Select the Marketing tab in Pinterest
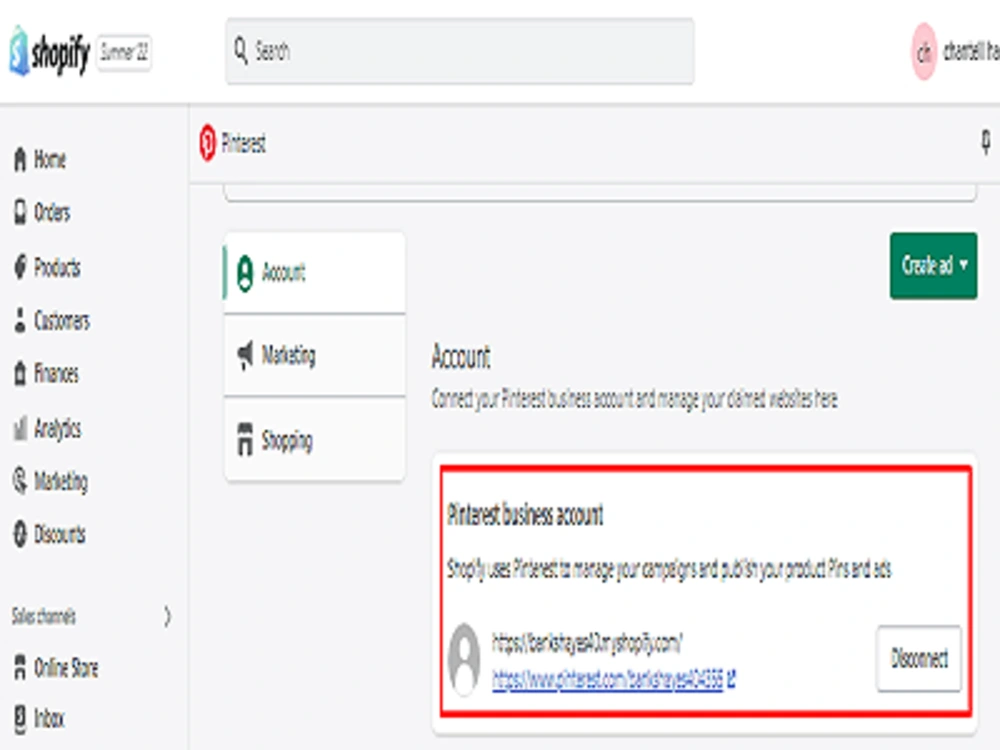 [x=314, y=355]
